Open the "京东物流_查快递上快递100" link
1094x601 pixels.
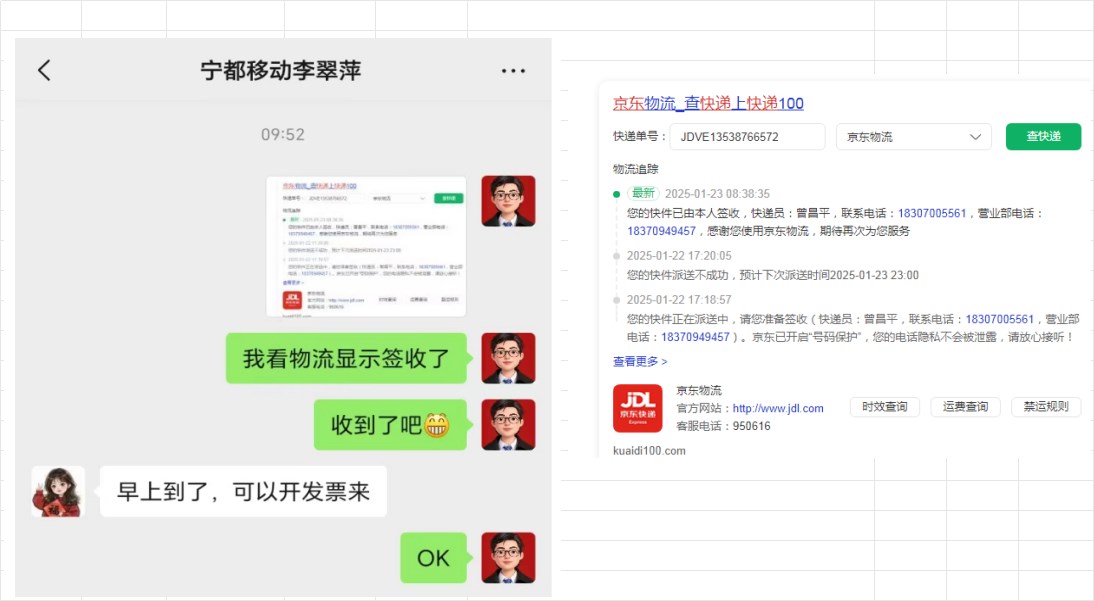coord(708,103)
